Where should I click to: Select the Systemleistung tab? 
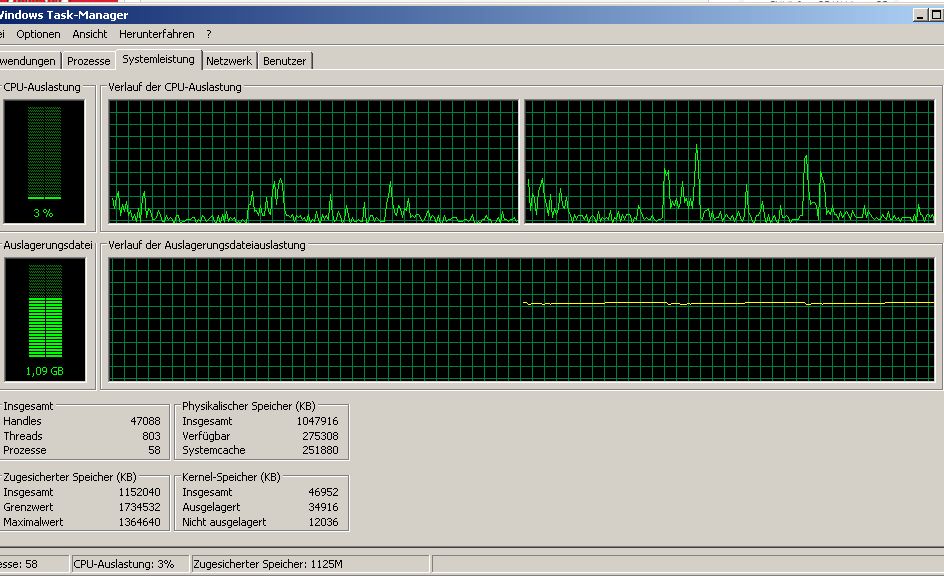[x=158, y=59]
